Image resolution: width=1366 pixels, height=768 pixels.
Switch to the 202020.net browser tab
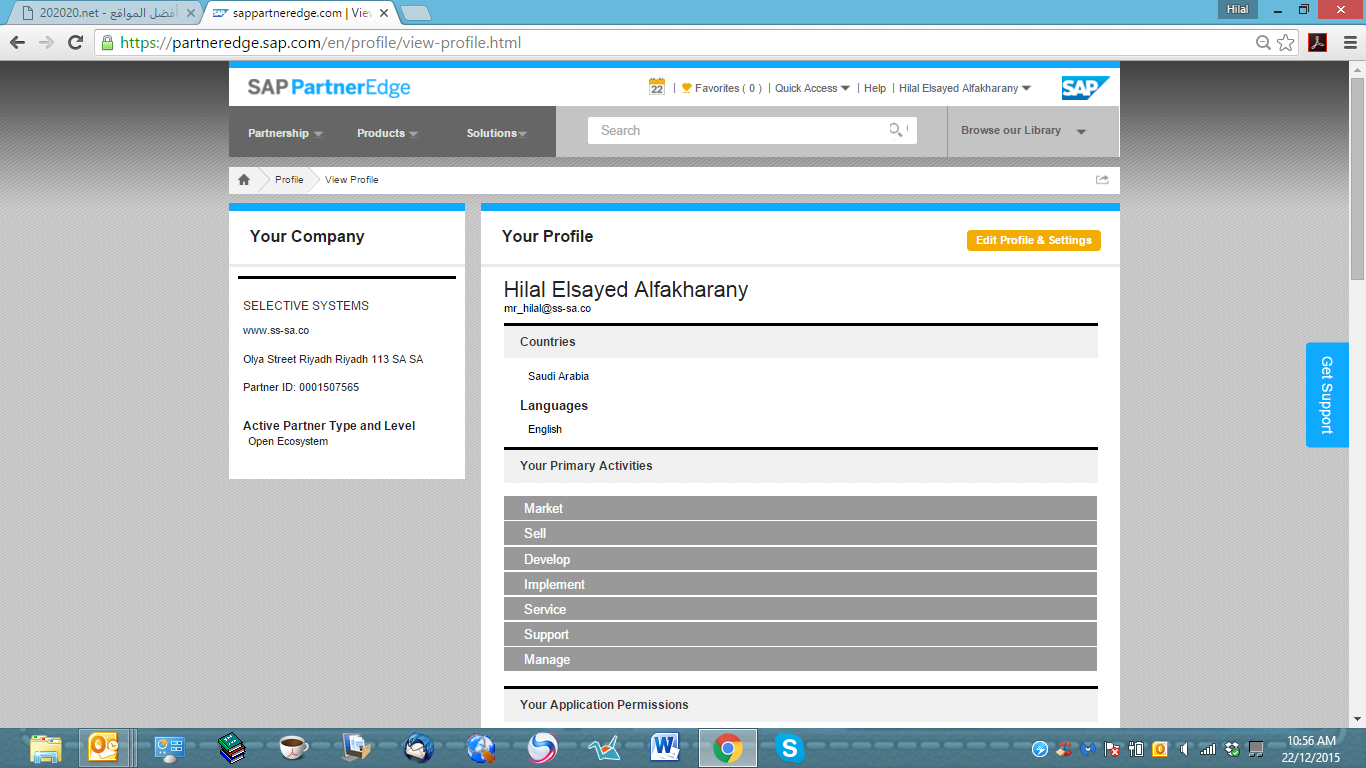pyautogui.click(x=105, y=13)
